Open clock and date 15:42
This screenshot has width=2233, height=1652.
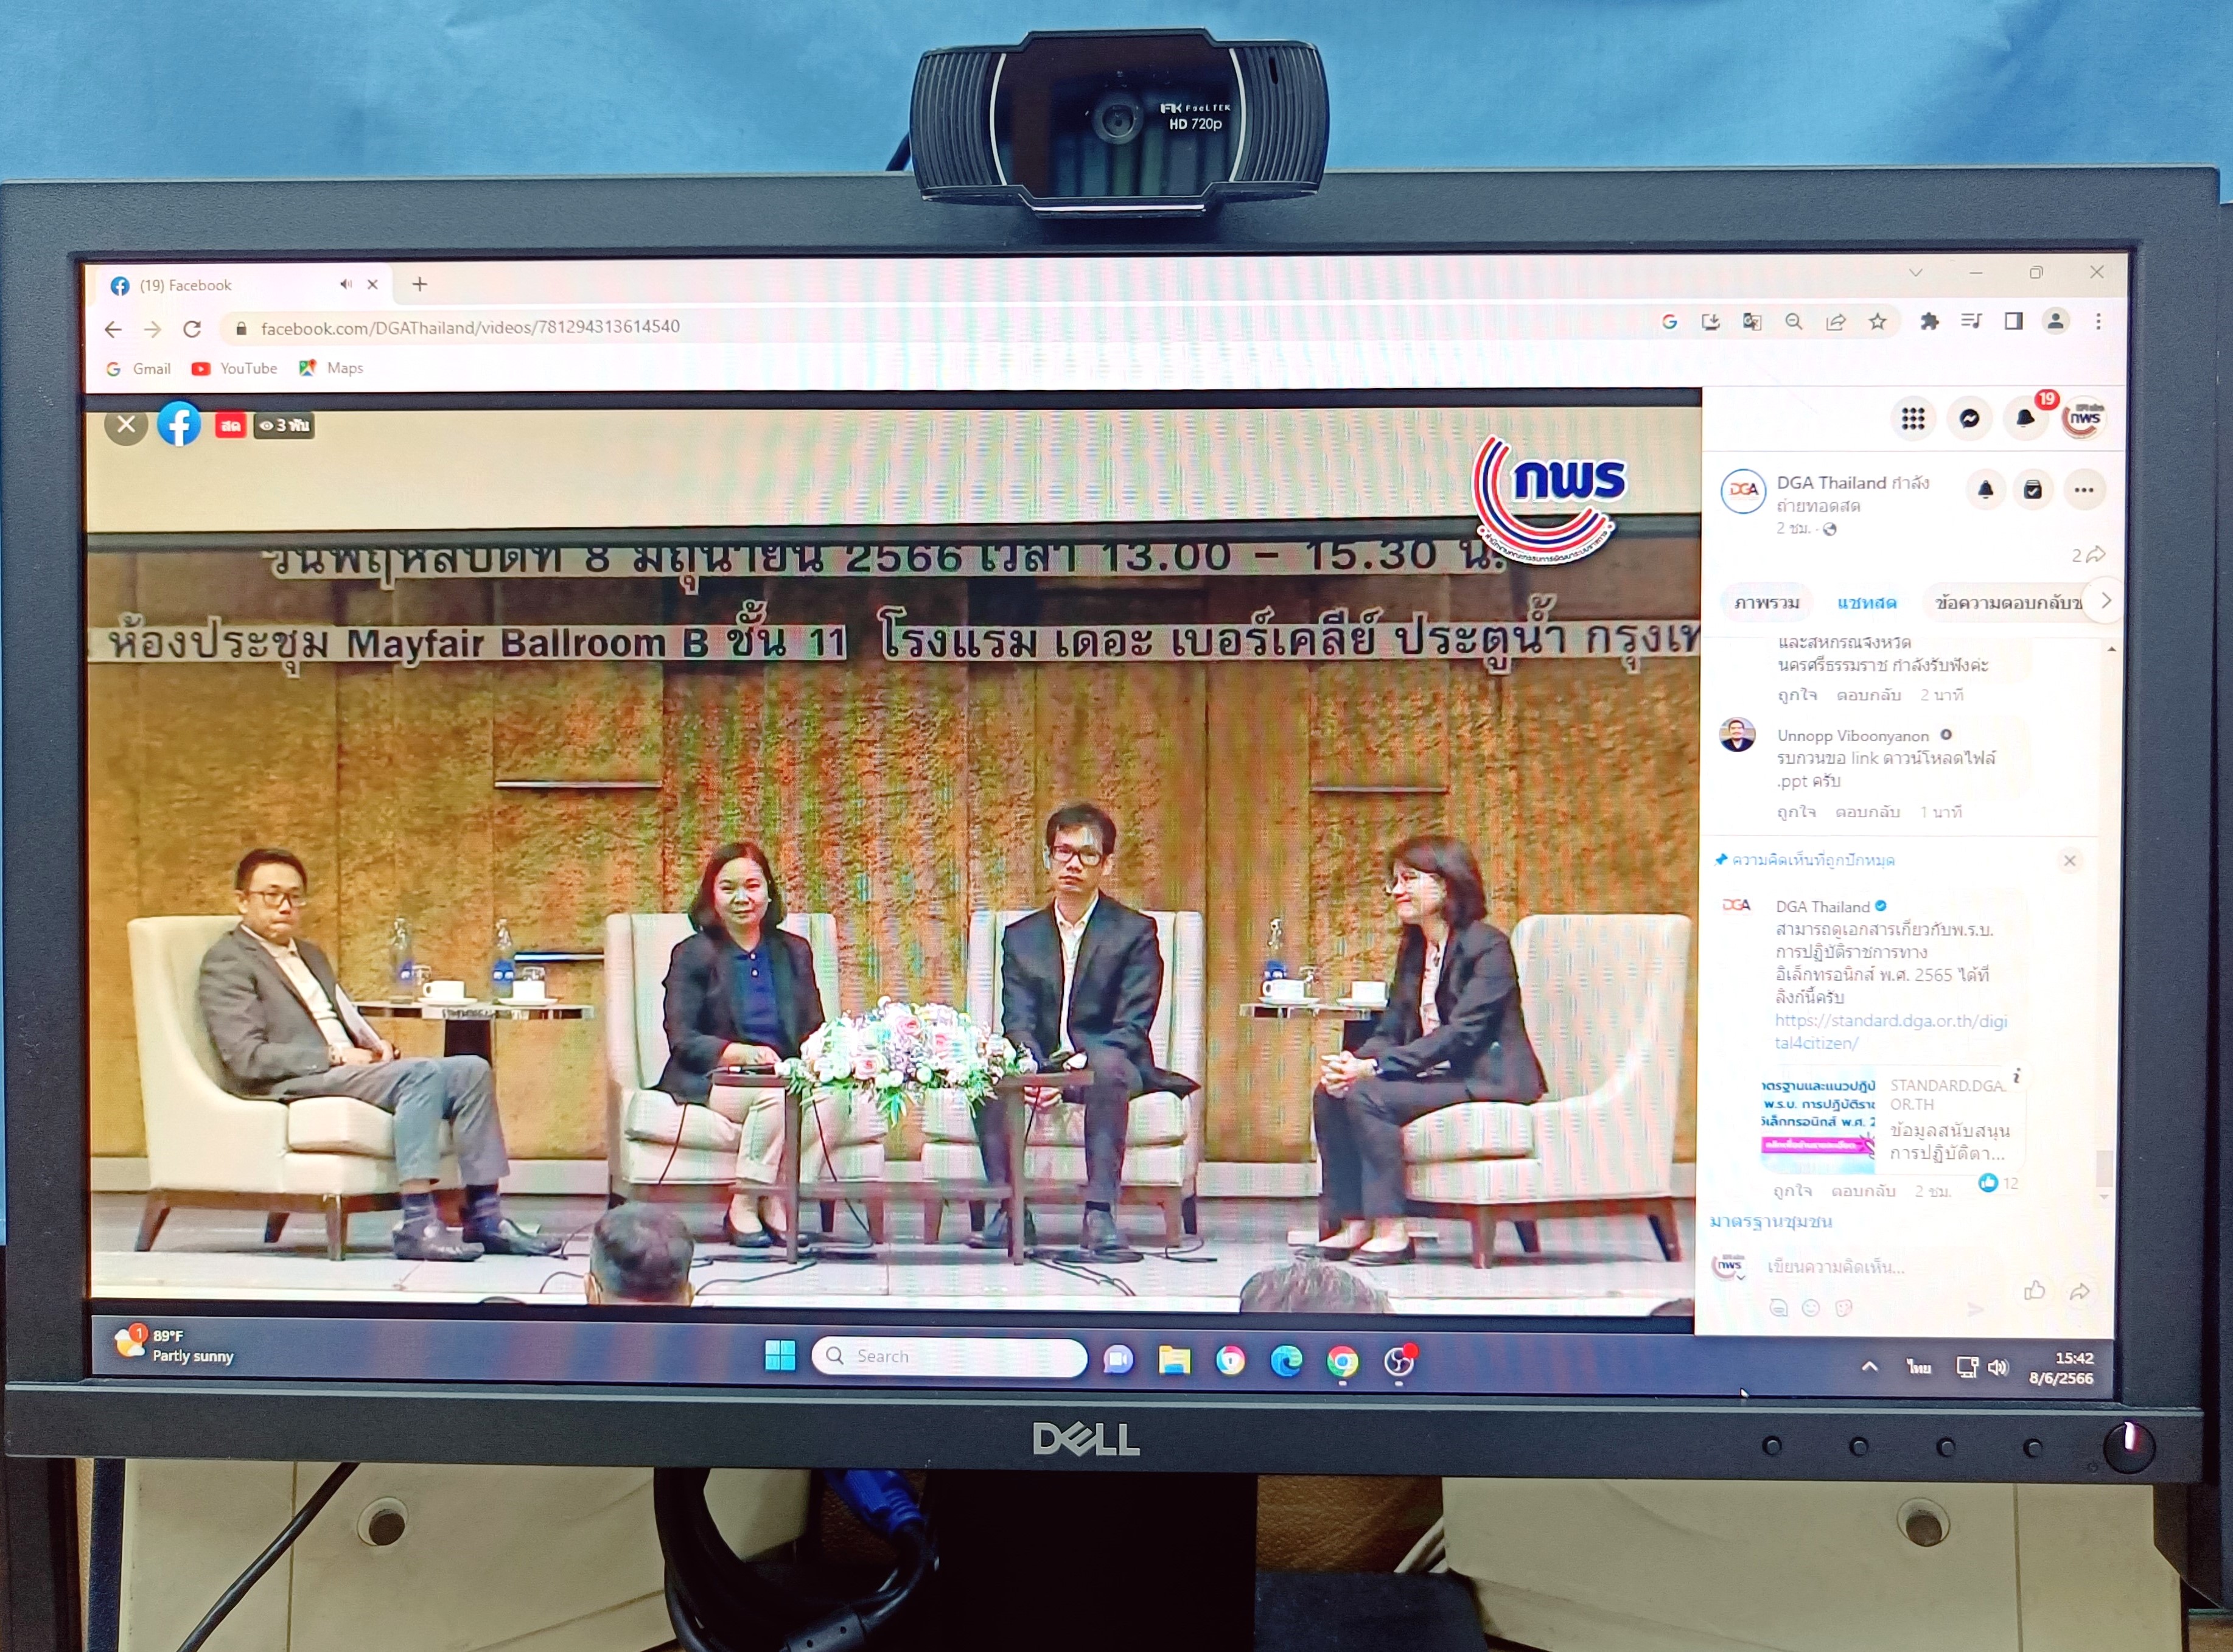[2061, 1368]
